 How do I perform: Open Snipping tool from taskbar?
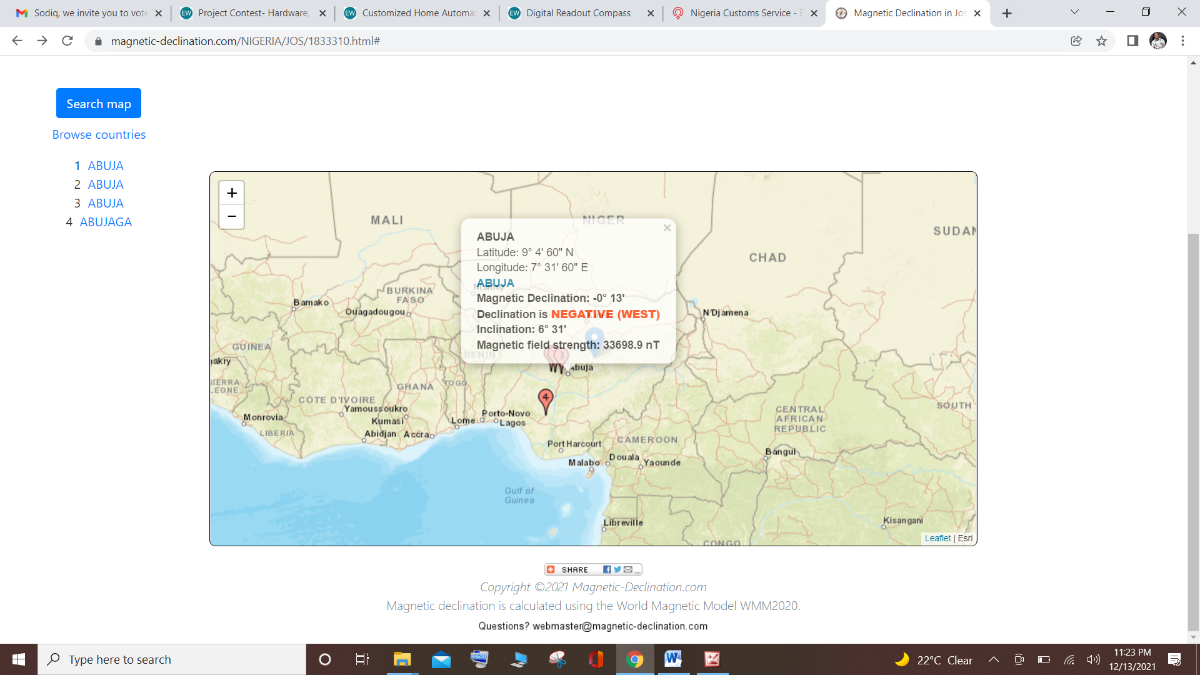click(557, 659)
